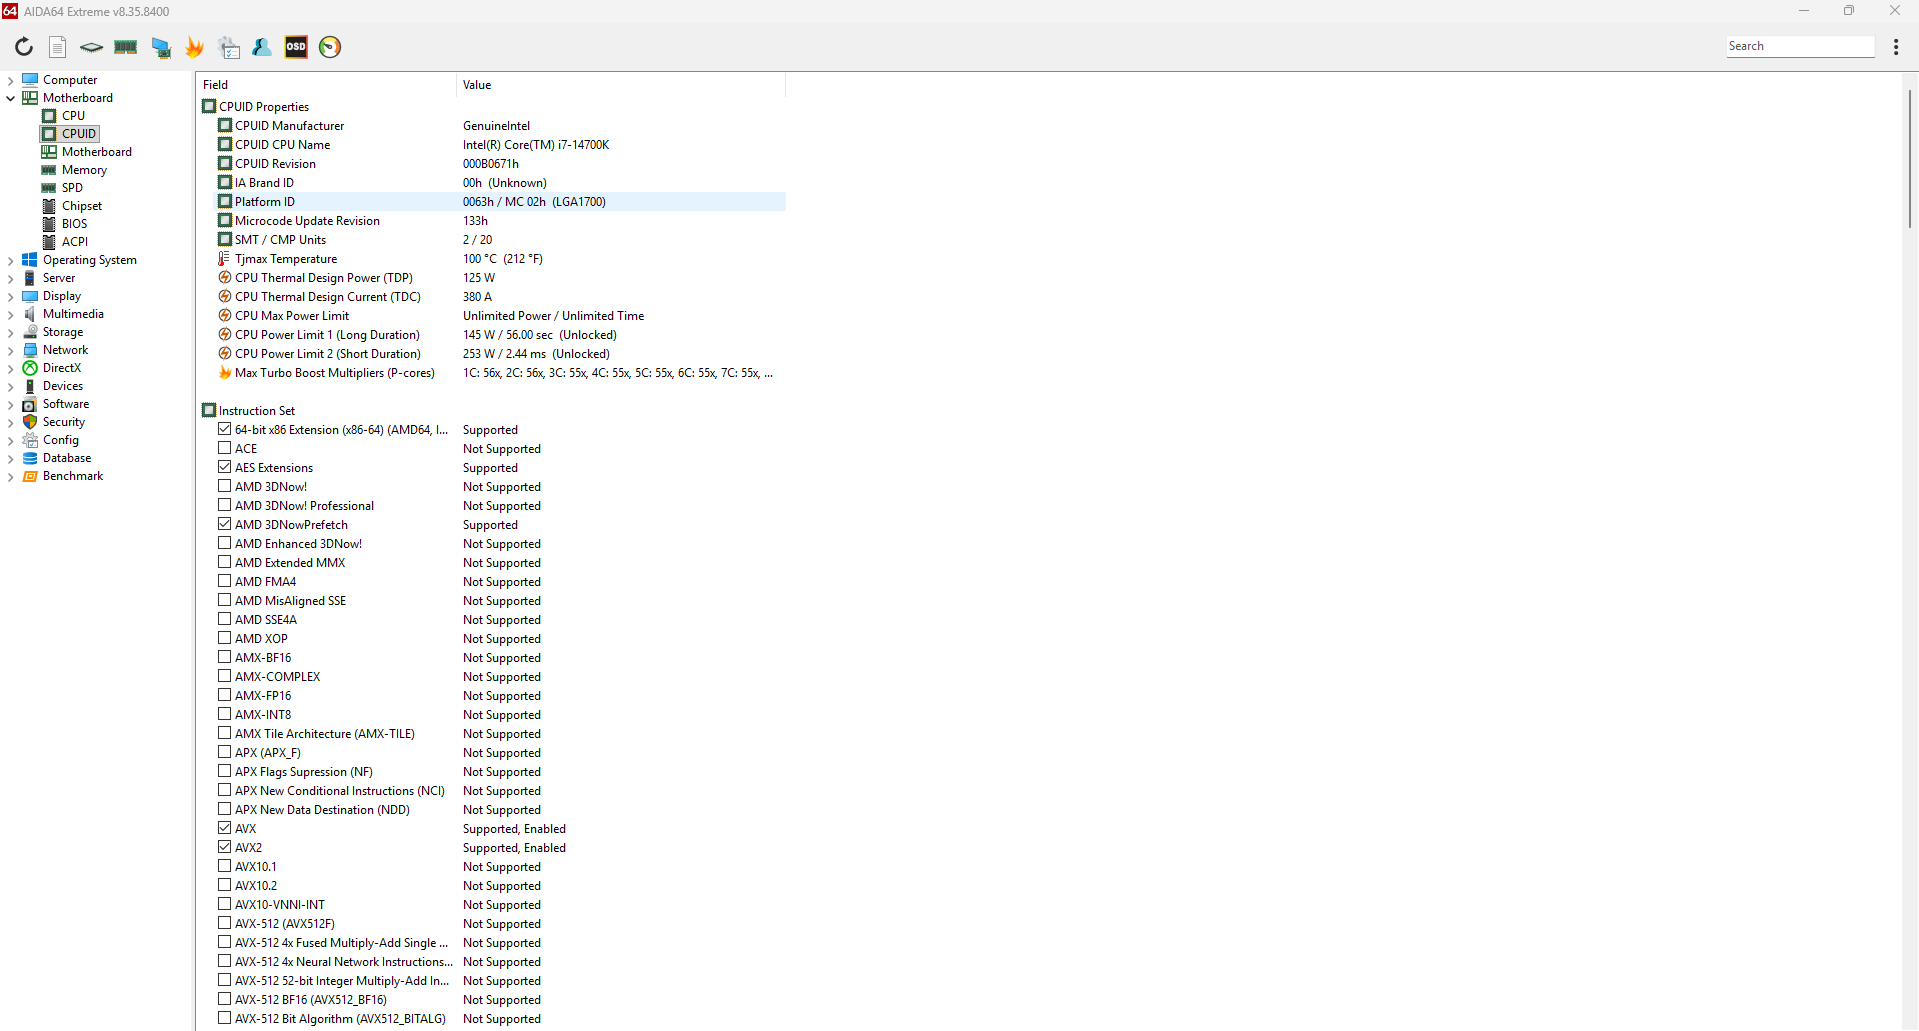
Task: Select the ACPI tree item
Action: tap(74, 242)
